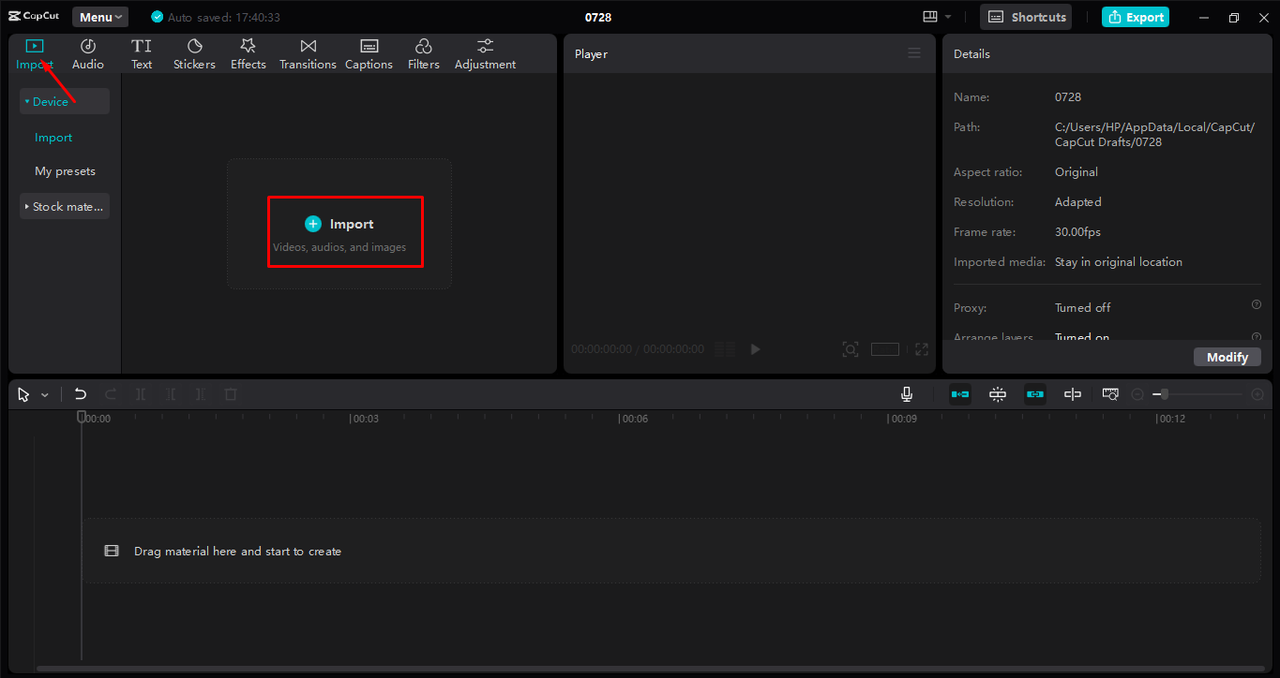Undo the last action
Image resolution: width=1280 pixels, height=678 pixels.
[x=81, y=395]
